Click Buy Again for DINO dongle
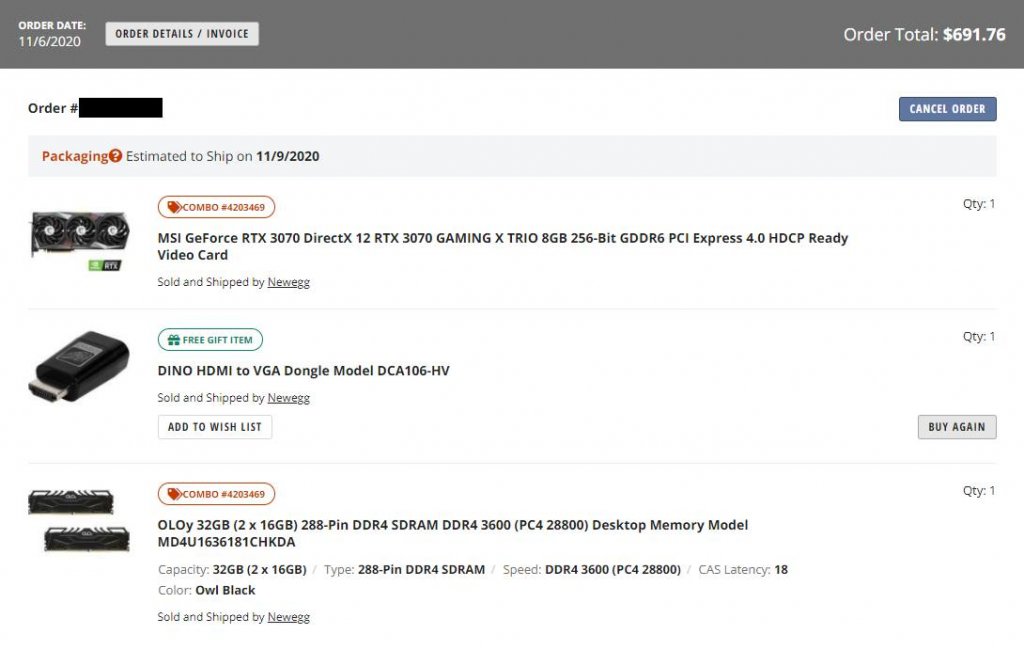1024x650 pixels. [x=957, y=427]
